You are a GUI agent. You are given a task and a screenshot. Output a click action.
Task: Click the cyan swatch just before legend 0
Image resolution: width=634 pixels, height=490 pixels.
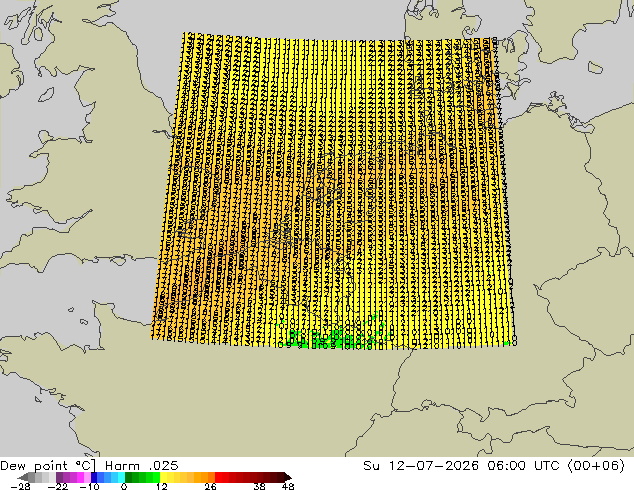coord(121,477)
